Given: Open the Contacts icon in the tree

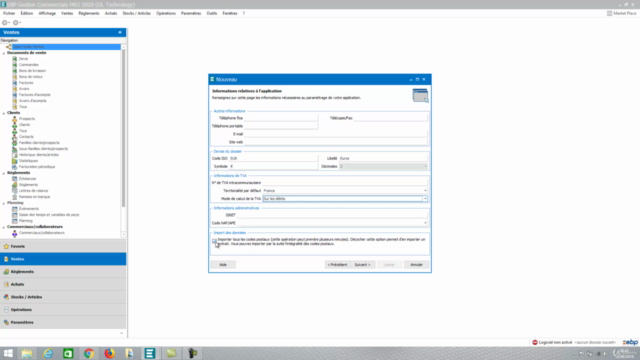Looking at the screenshot, I should coord(15,137).
